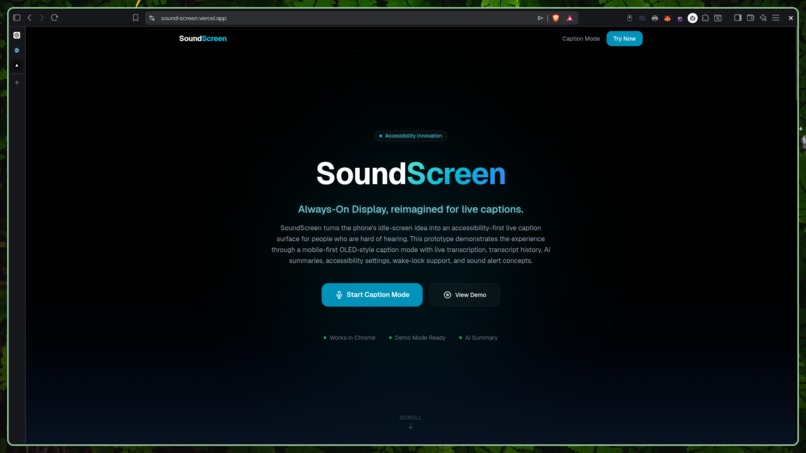Image resolution: width=806 pixels, height=453 pixels.
Task: Click the gray masked extension icon
Action: (x=655, y=19)
